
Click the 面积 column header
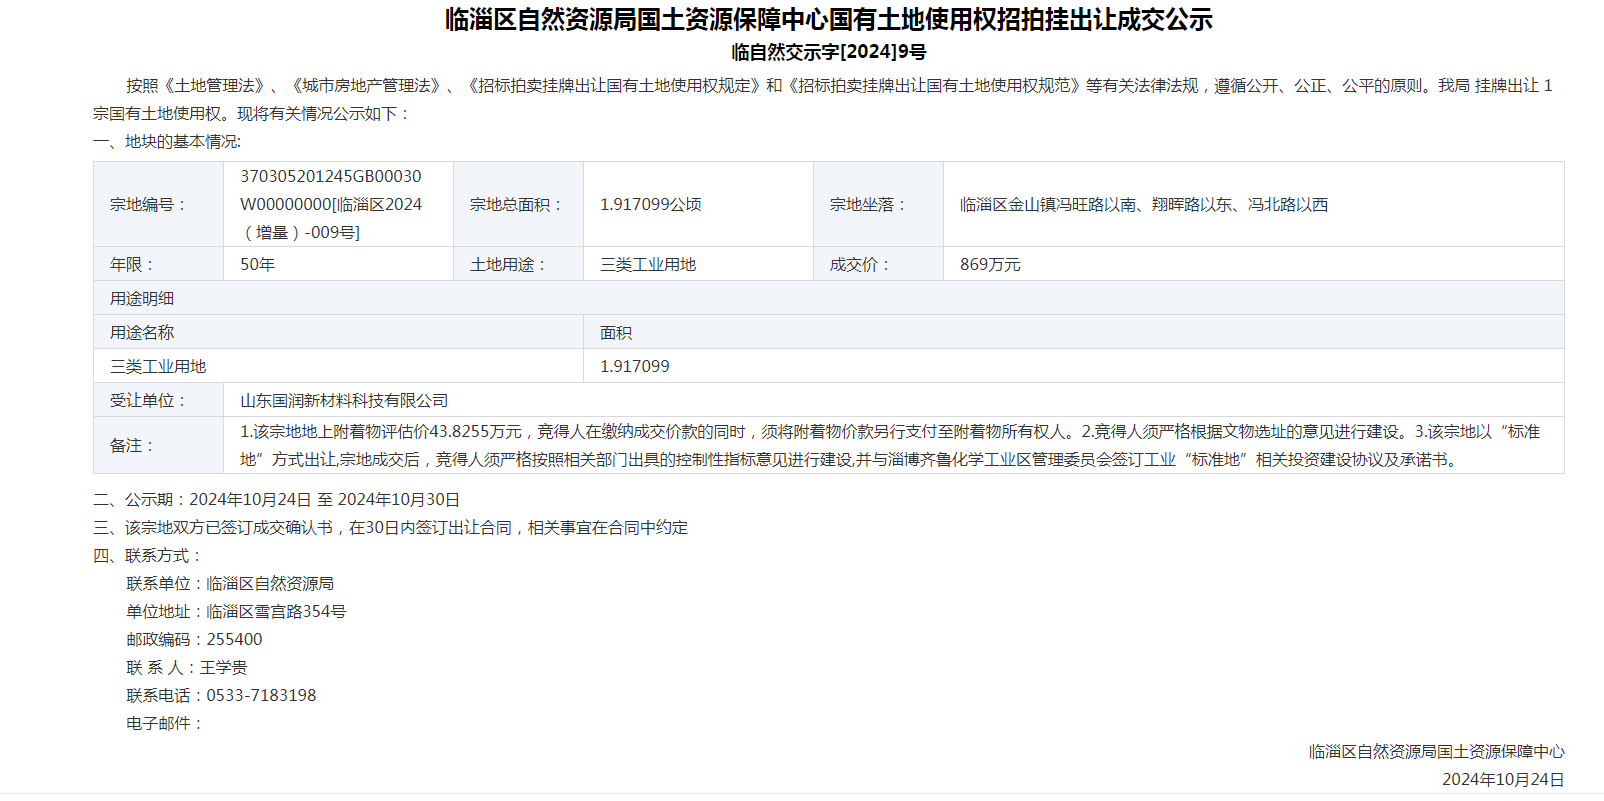pos(616,332)
